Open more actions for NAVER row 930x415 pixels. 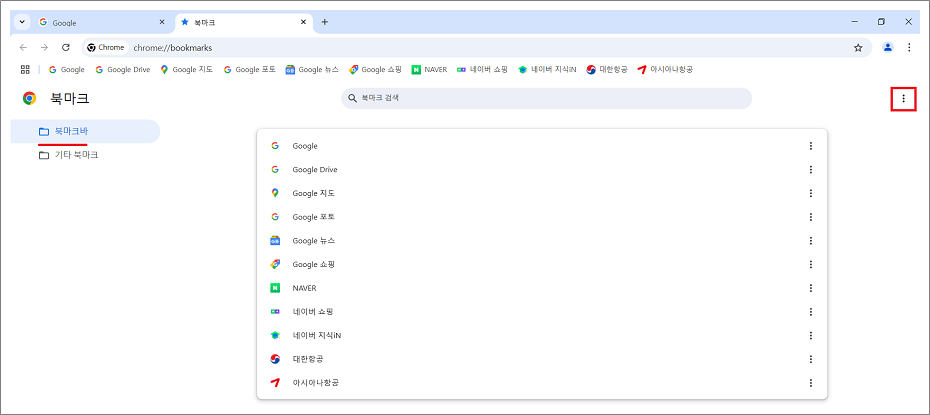point(811,288)
